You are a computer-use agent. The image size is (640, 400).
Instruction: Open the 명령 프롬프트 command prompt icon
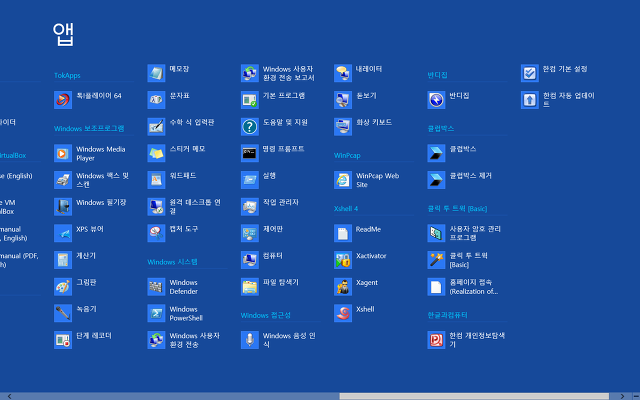(250, 153)
